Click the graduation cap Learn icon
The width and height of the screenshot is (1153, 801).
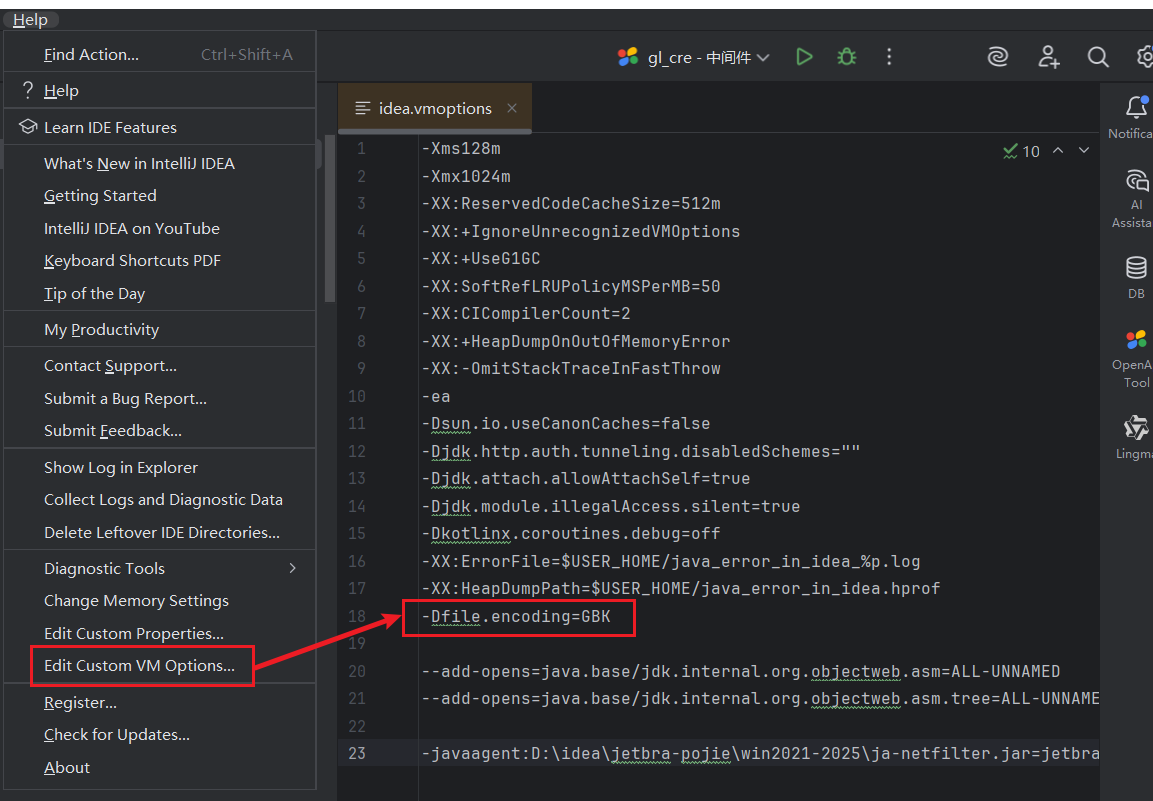[28, 127]
